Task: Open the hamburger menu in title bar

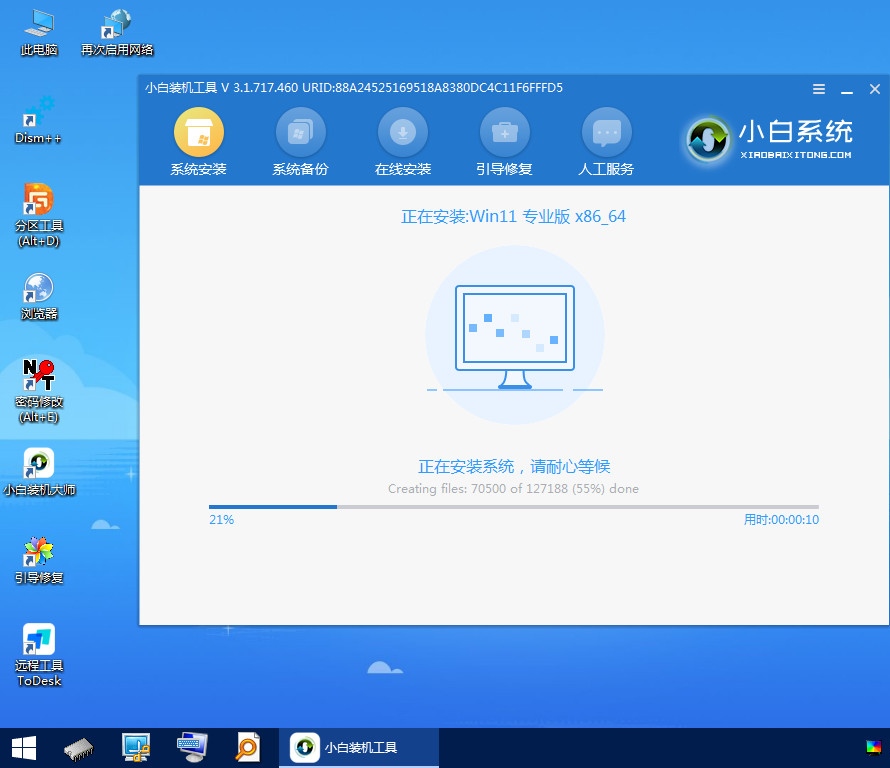Action: (x=819, y=89)
